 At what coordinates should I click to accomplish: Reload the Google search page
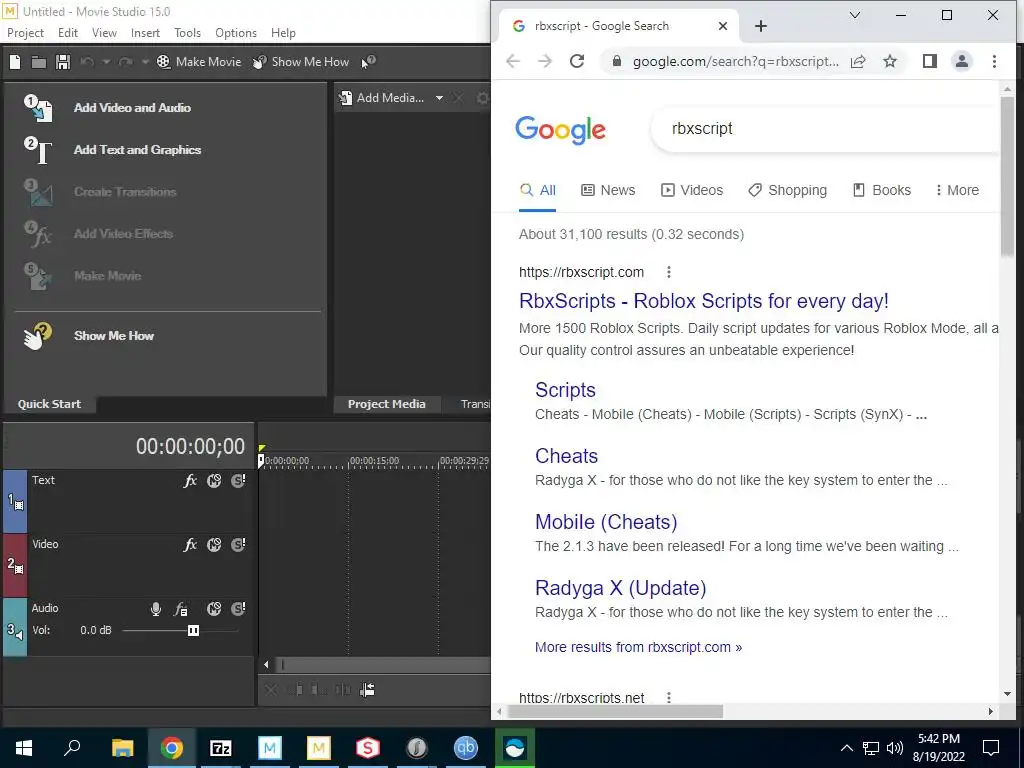(x=577, y=61)
